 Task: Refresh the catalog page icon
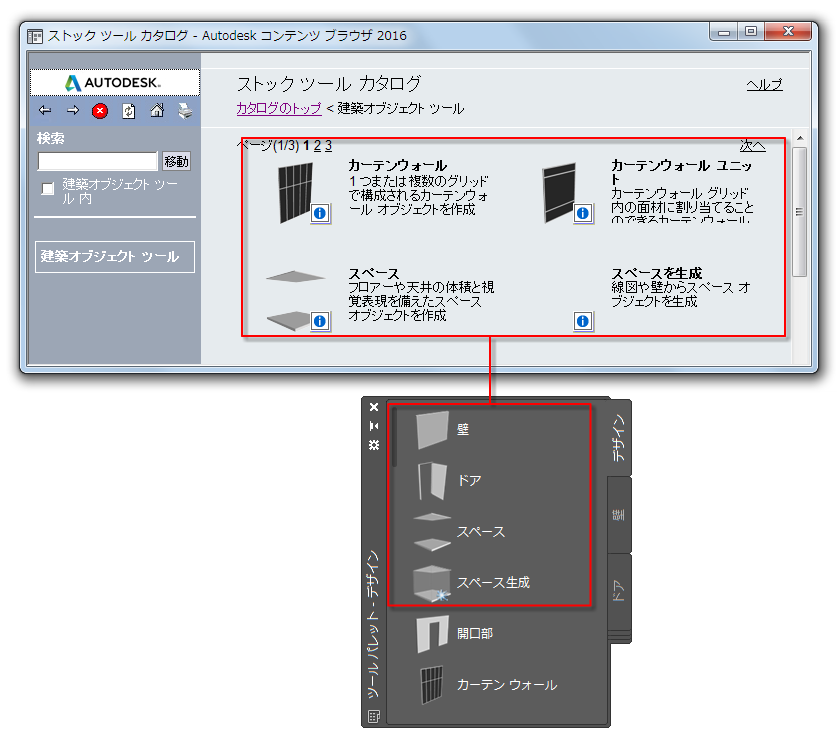(129, 111)
